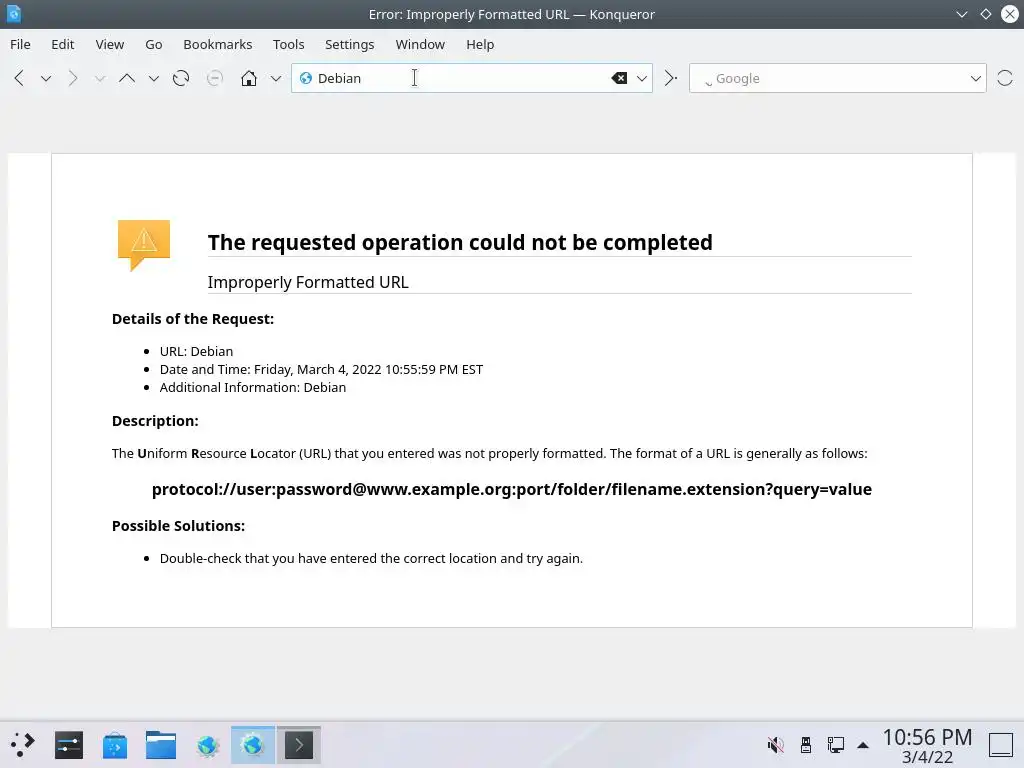This screenshot has height=768, width=1024.
Task: Click the 'URL: Debian' list item
Action: (196, 351)
